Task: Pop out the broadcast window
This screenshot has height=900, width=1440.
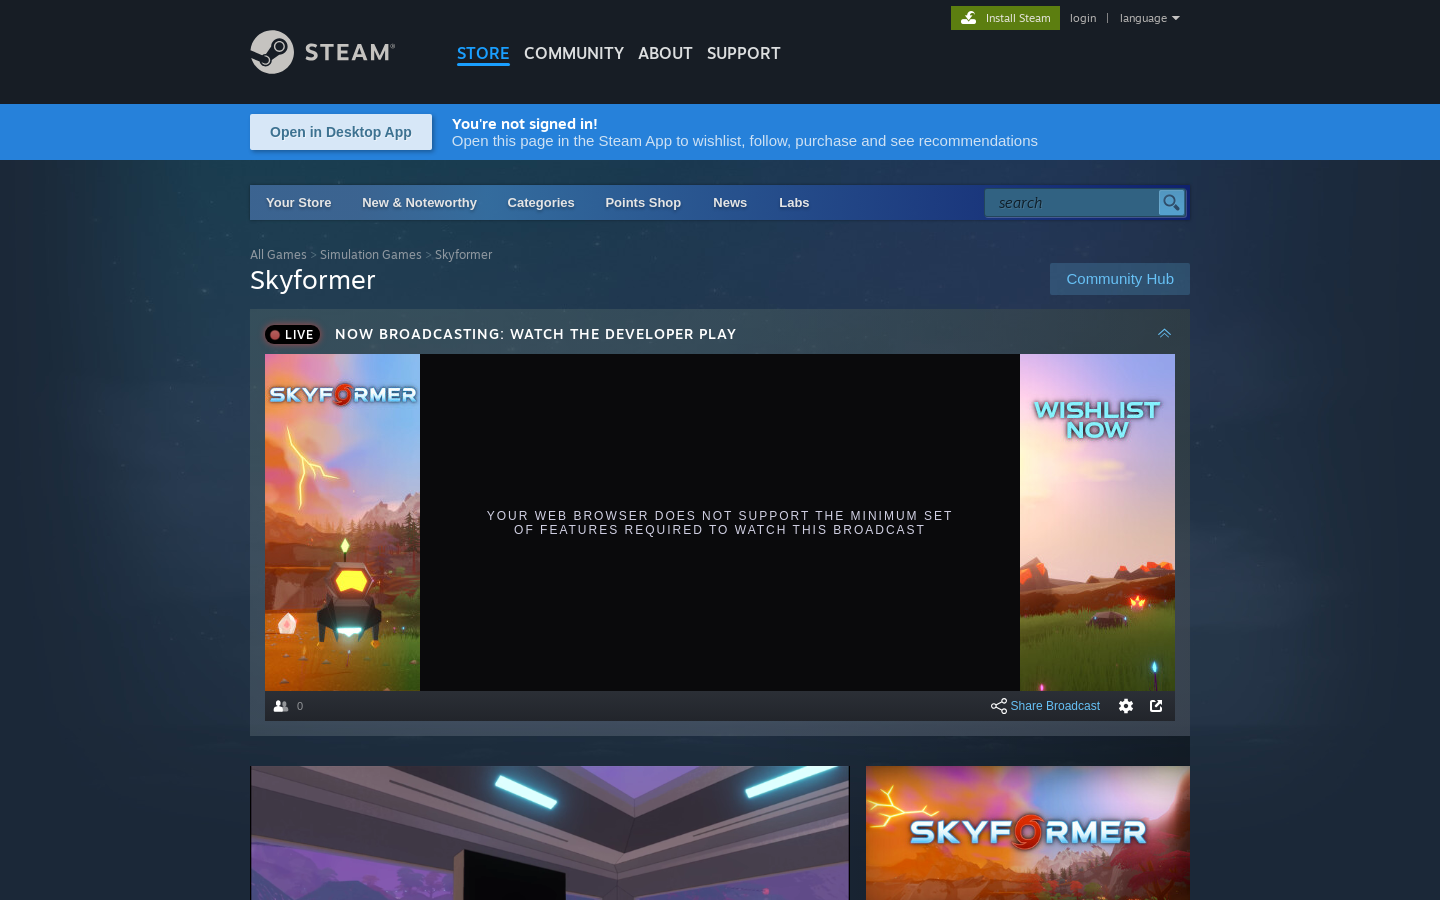Action: pos(1156,706)
